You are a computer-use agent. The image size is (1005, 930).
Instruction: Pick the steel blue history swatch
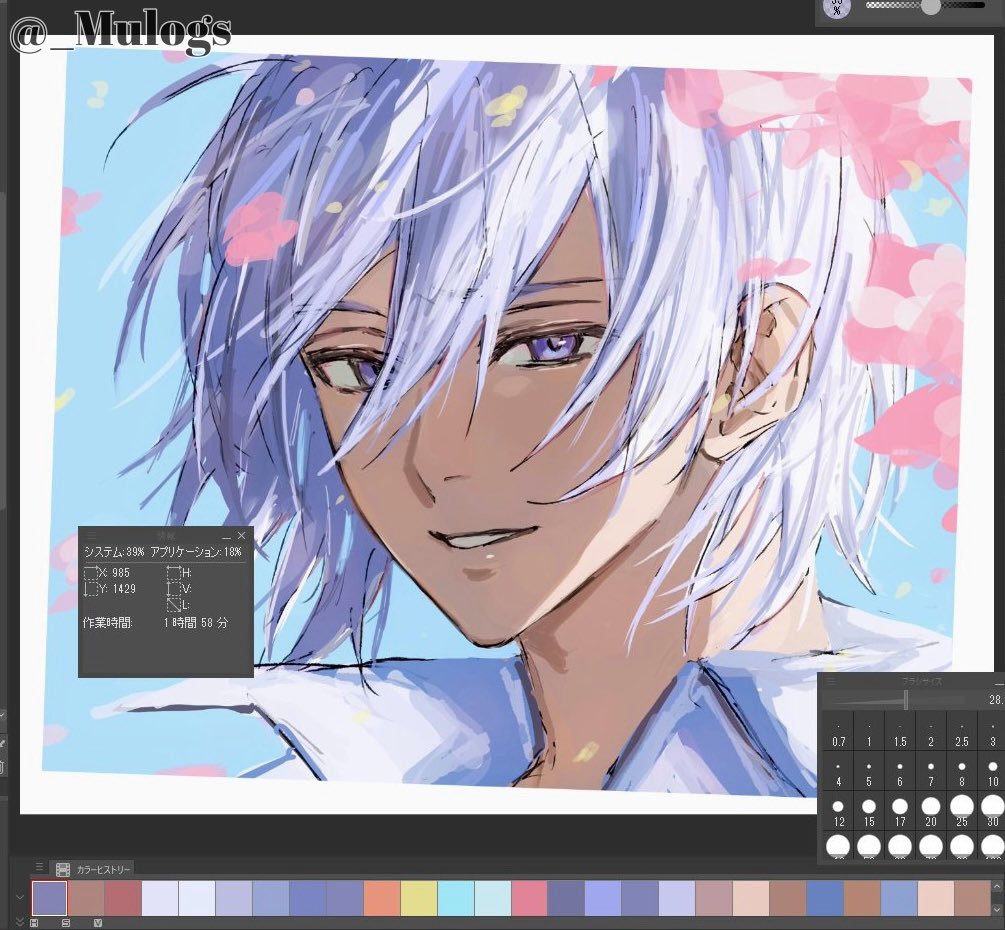click(825, 898)
